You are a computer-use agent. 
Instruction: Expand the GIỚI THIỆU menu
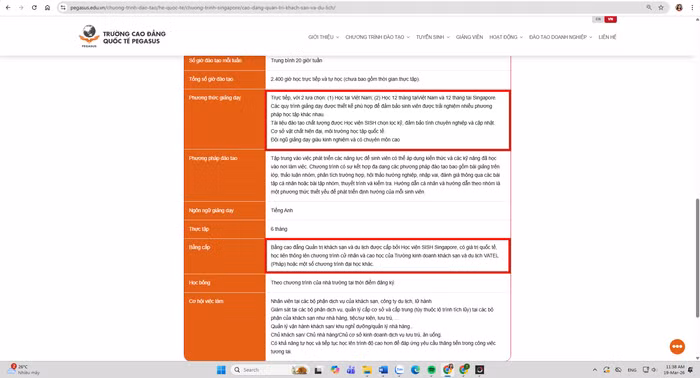[x=323, y=37]
